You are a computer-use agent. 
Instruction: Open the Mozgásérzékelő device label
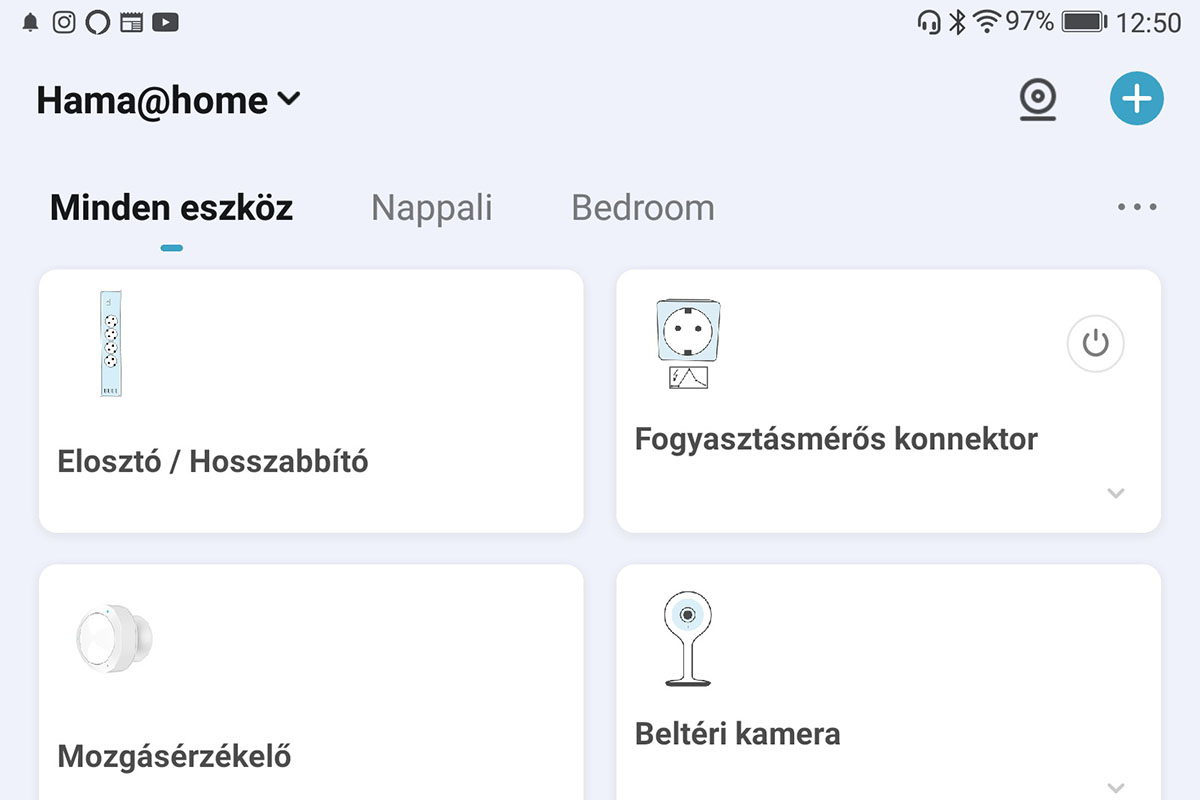click(174, 756)
